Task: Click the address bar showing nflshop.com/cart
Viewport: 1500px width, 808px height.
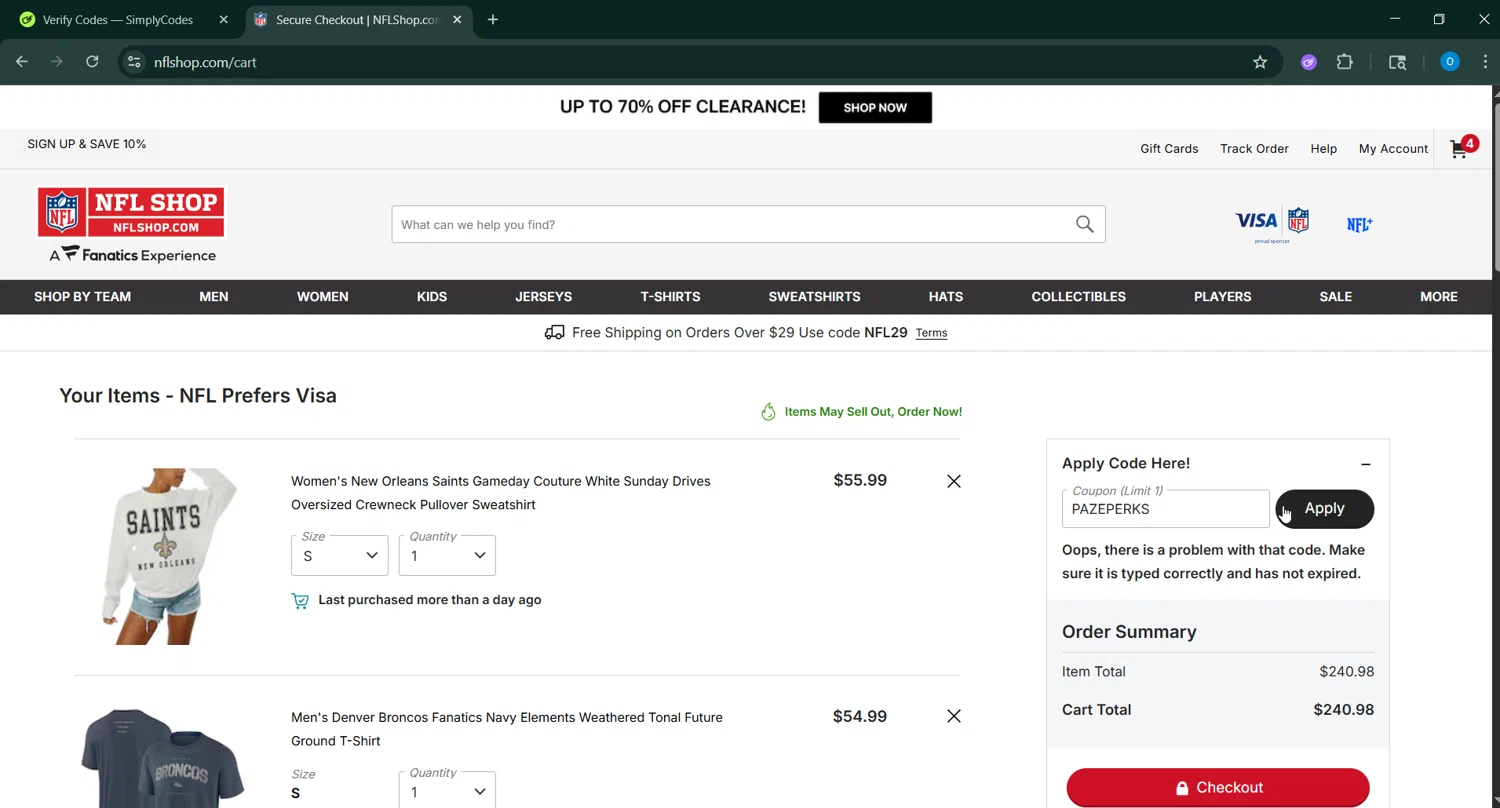Action: click(x=700, y=62)
